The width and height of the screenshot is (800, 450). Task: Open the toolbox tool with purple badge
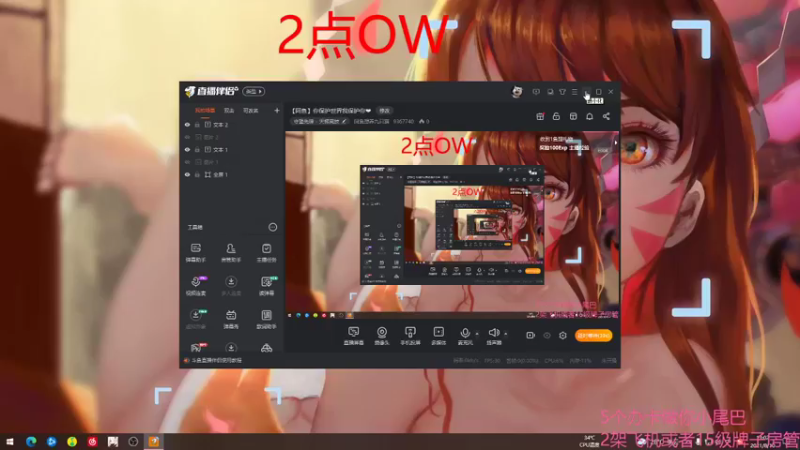pyautogui.click(x=196, y=286)
